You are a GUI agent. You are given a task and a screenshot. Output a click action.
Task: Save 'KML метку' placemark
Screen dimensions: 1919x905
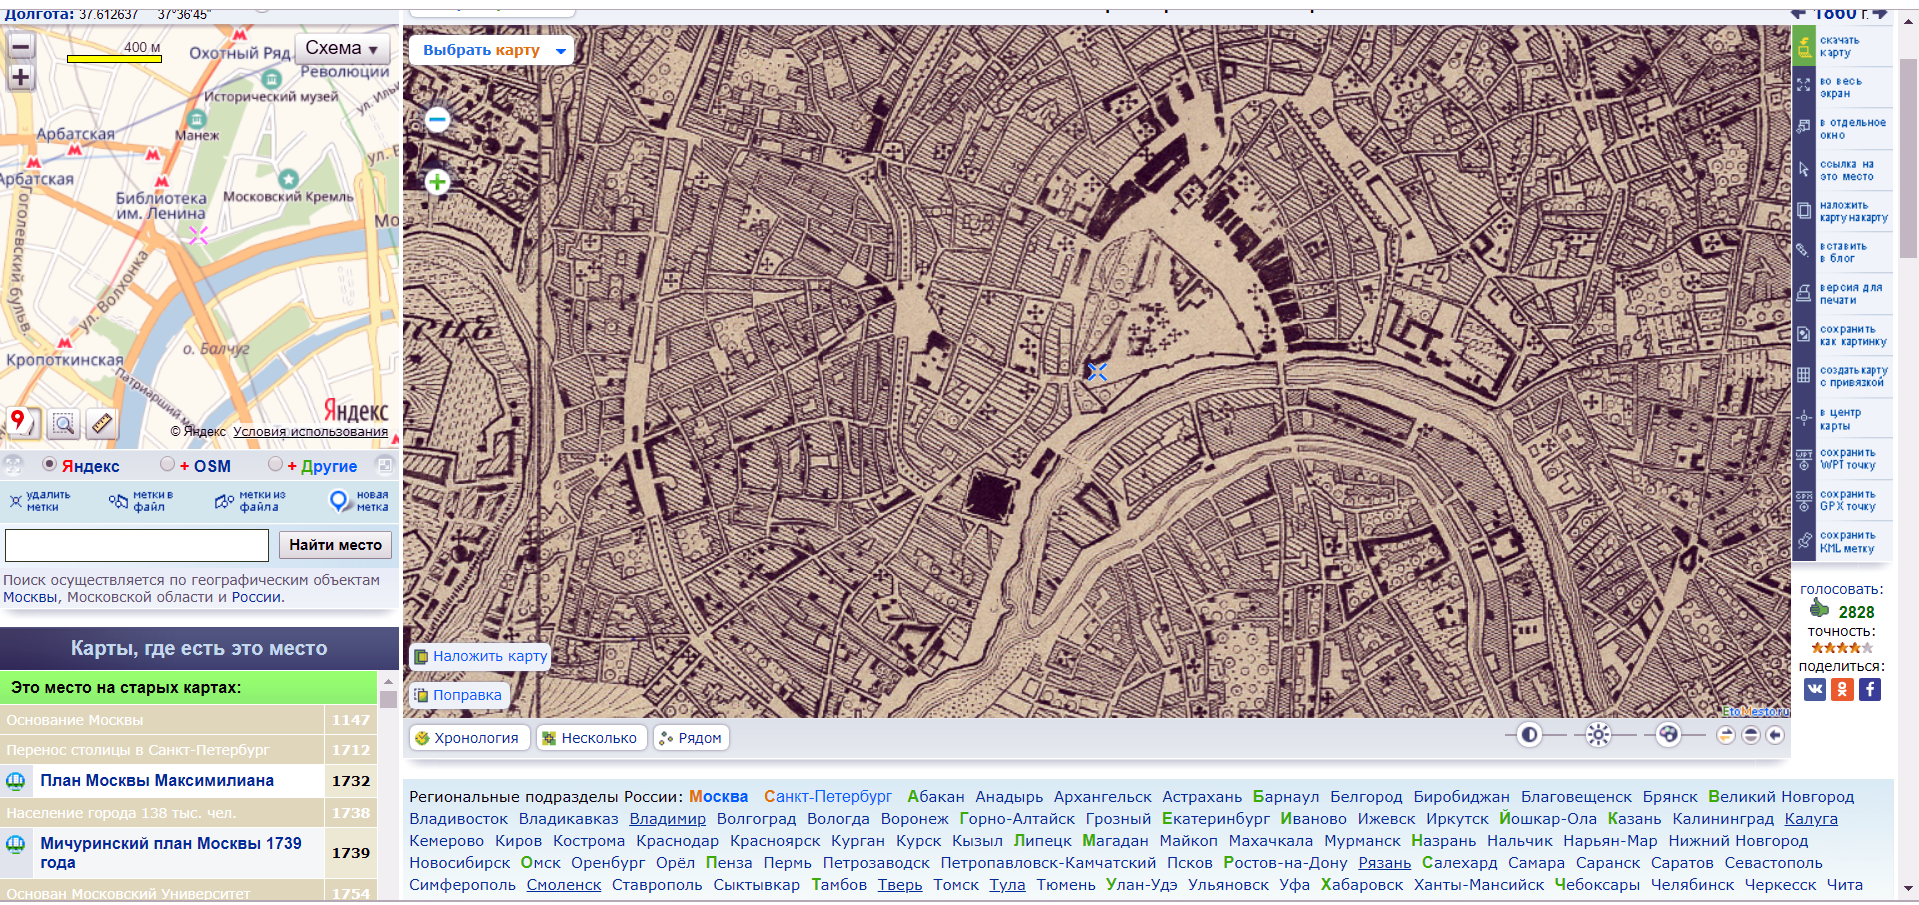[1841, 541]
